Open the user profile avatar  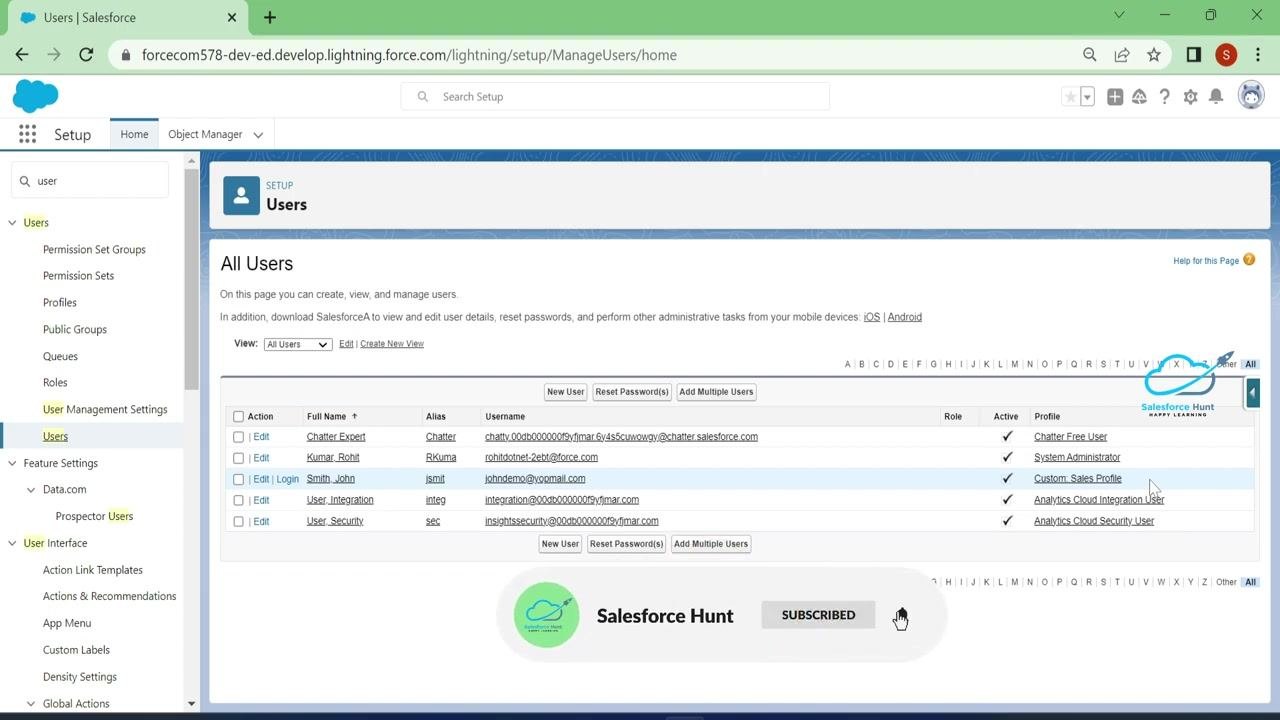1251,96
